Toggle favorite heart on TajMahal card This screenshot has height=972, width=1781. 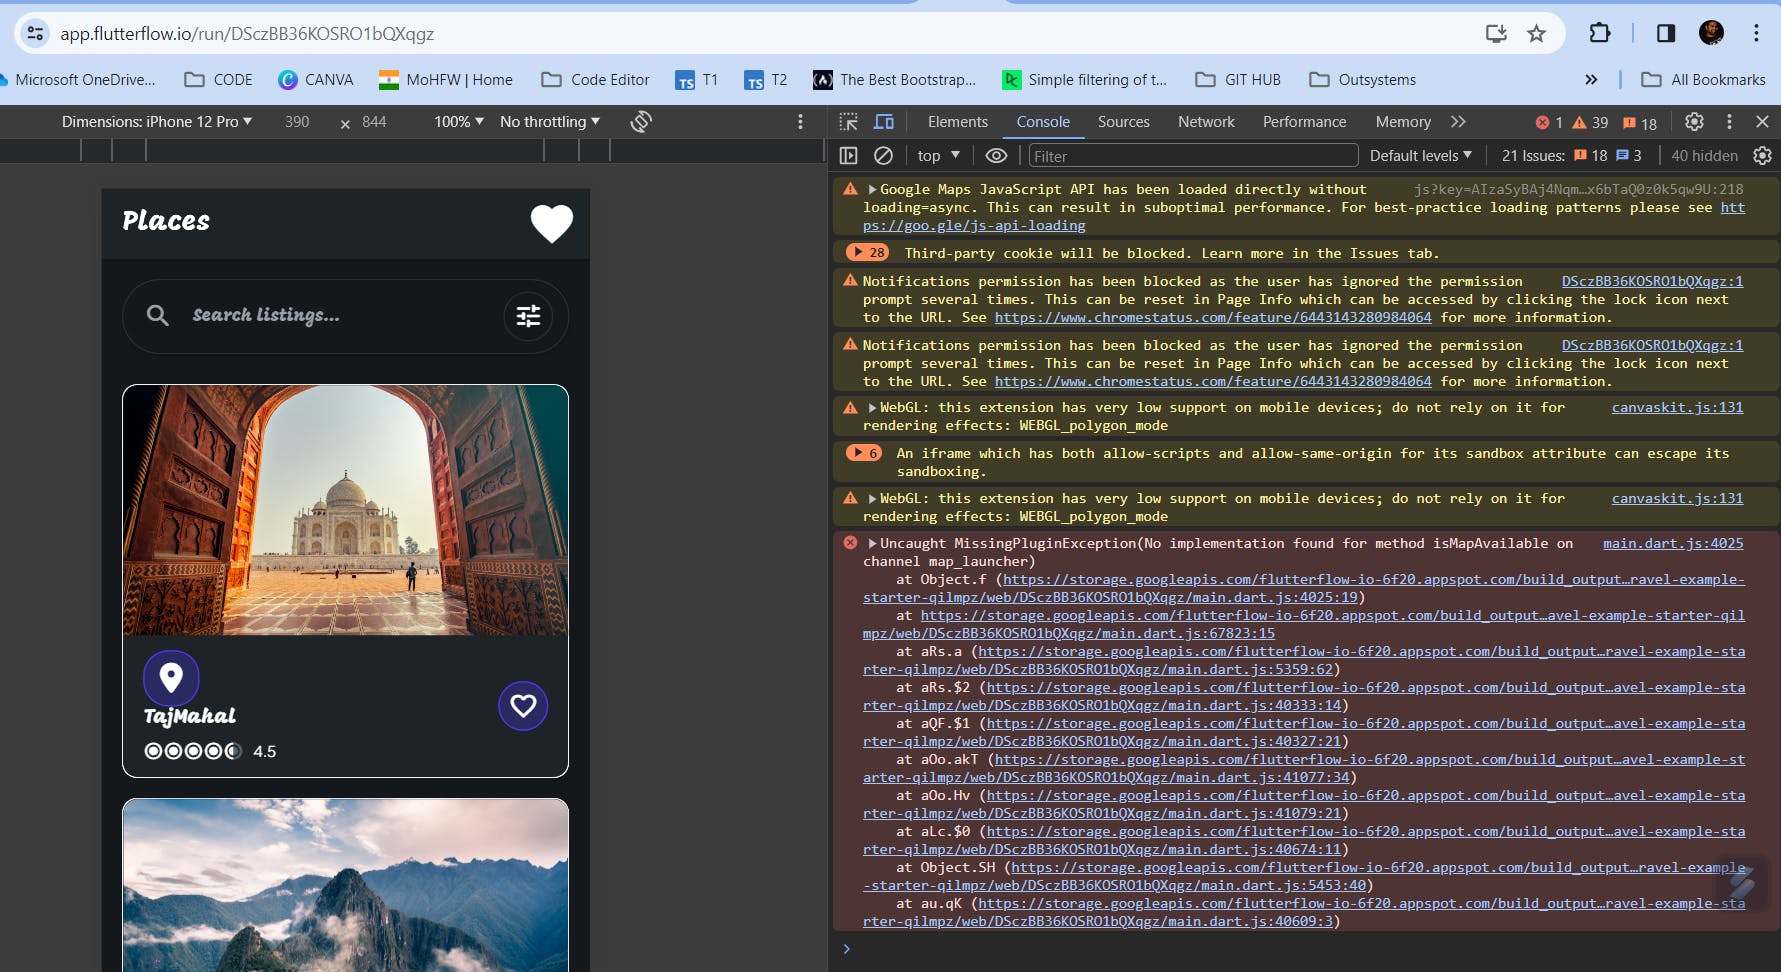pos(523,706)
